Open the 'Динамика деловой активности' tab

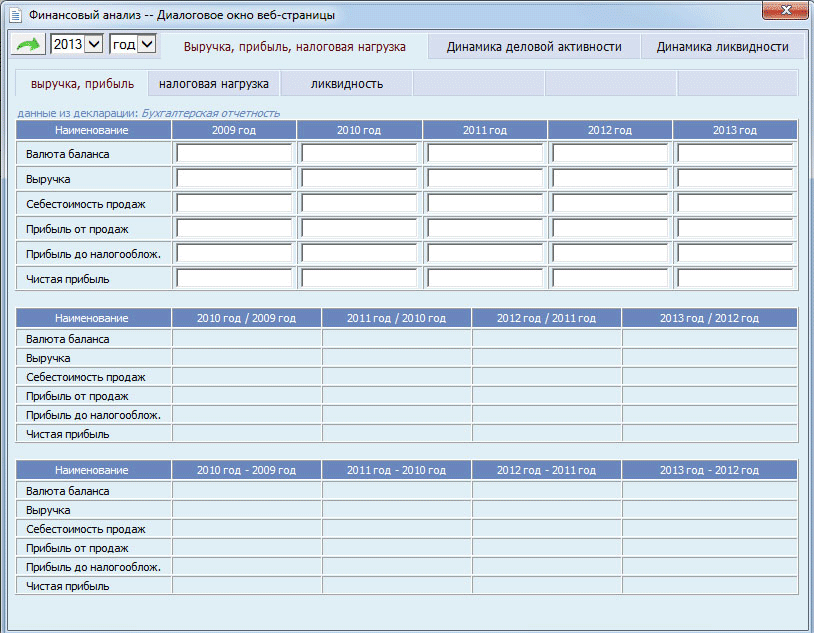click(x=534, y=47)
